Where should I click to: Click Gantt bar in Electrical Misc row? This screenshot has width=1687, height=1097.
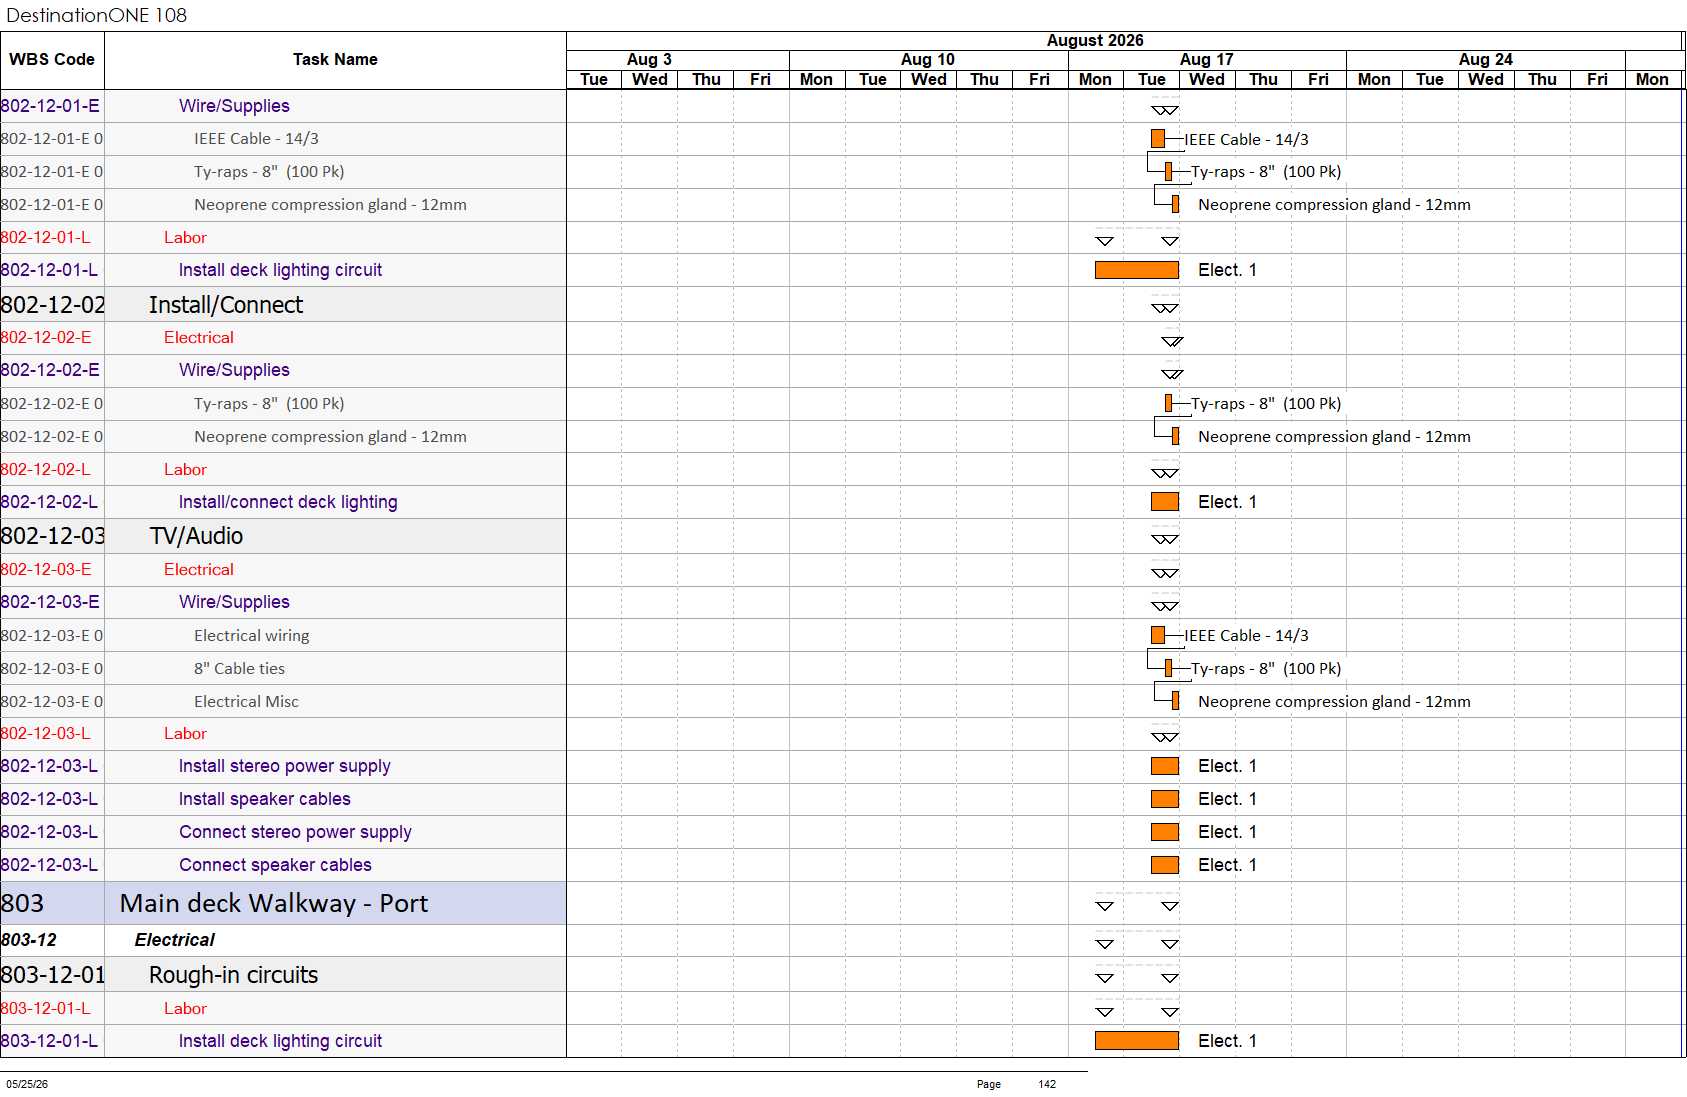(1175, 701)
